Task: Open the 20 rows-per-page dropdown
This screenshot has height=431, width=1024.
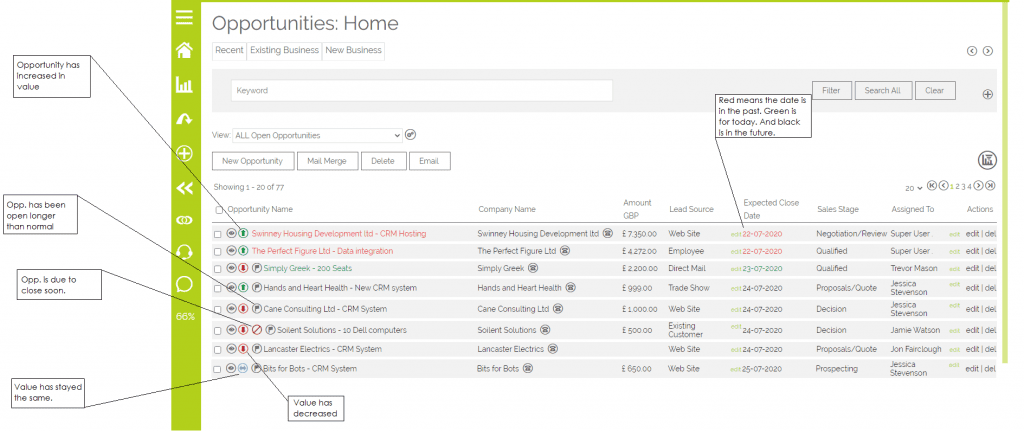Action: pyautogui.click(x=911, y=187)
